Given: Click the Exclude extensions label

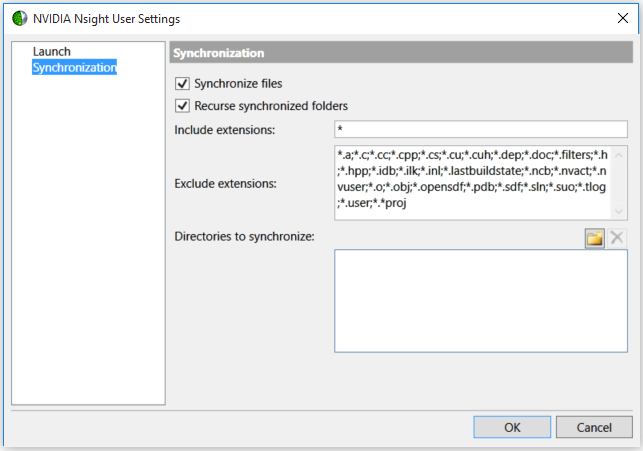Looking at the screenshot, I should point(226,184).
